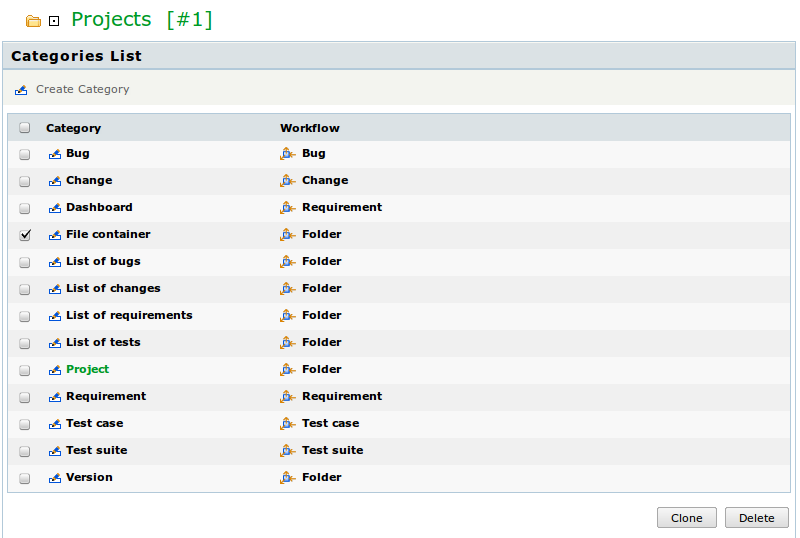This screenshot has width=800, height=538.
Task: Click the orange folder icon near Projects
Action: pyautogui.click(x=34, y=21)
